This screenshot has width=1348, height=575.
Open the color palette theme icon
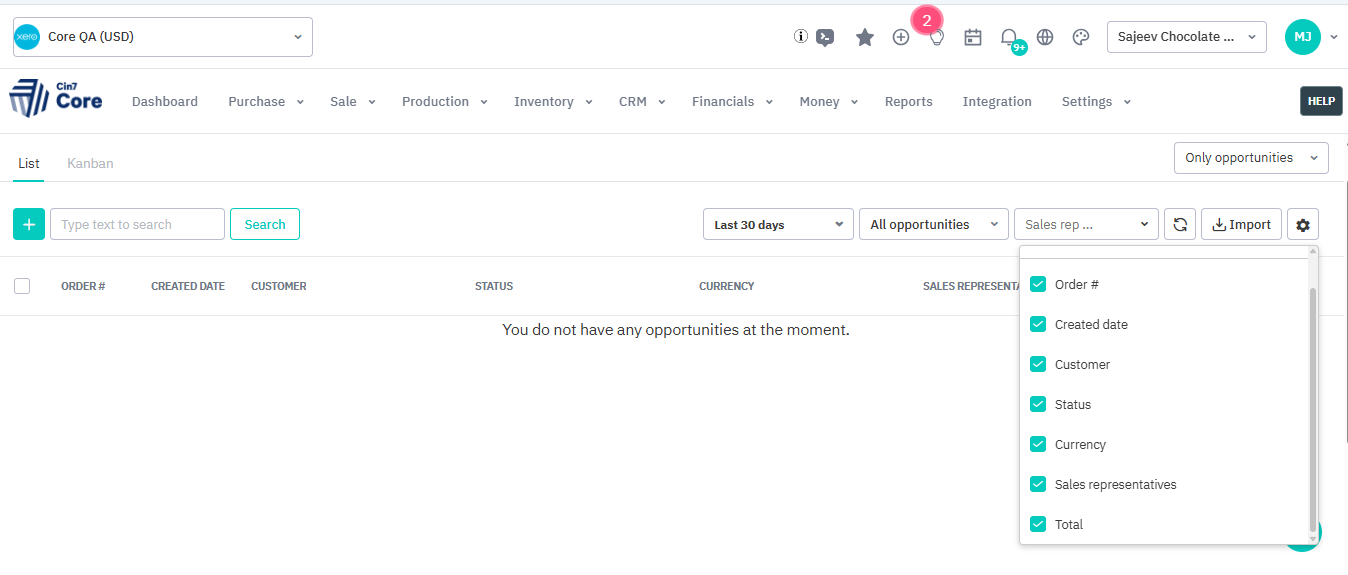[1080, 37]
